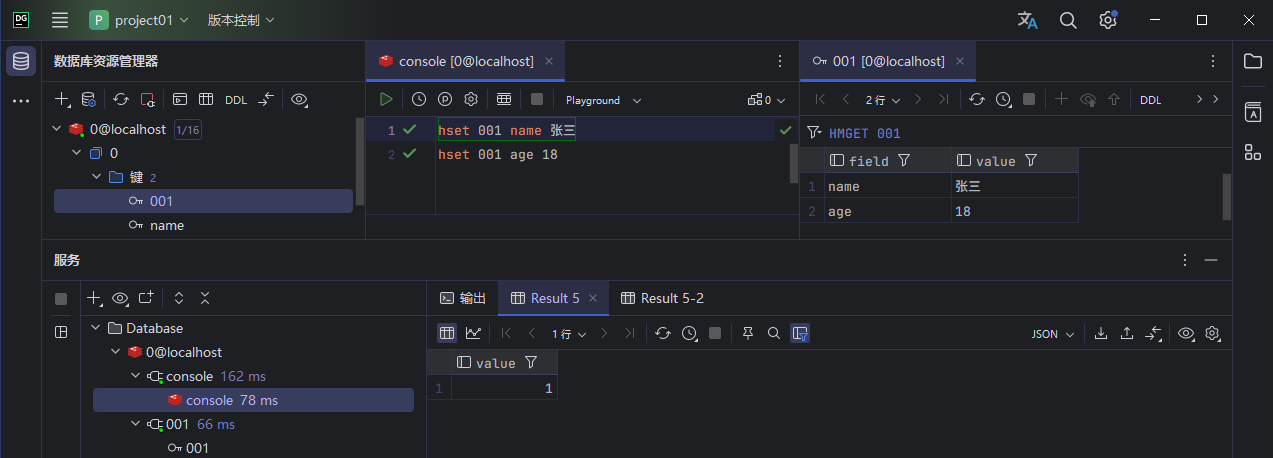
Task: Open the JSON format dropdown
Action: (x=1053, y=334)
